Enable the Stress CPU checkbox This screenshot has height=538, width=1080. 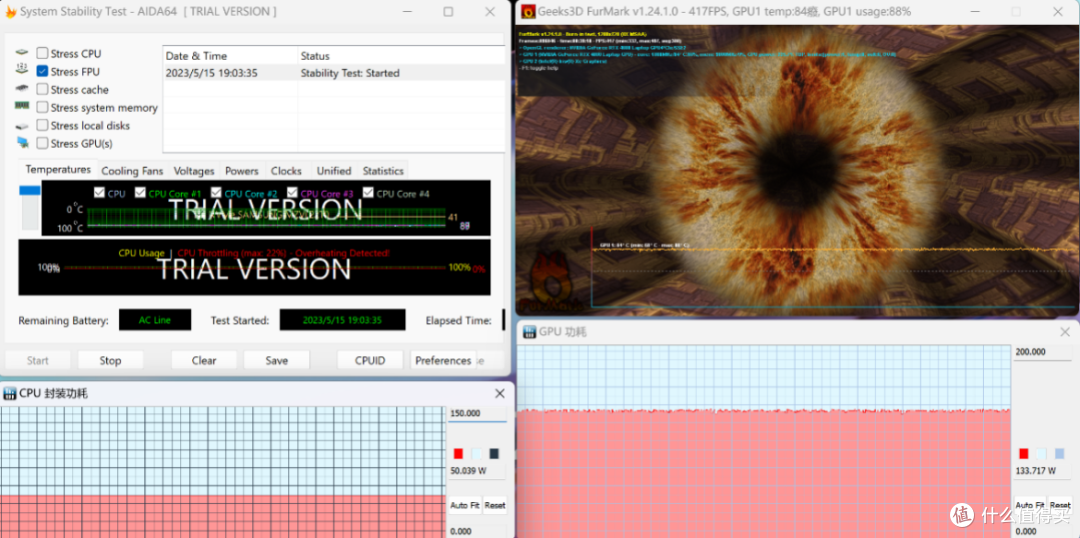(42, 54)
